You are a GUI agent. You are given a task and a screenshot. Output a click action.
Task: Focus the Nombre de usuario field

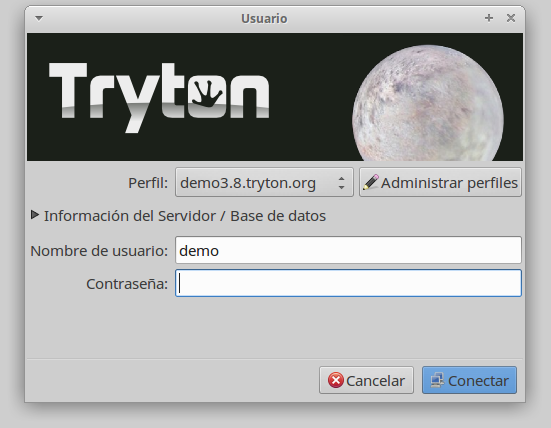pyautogui.click(x=348, y=250)
